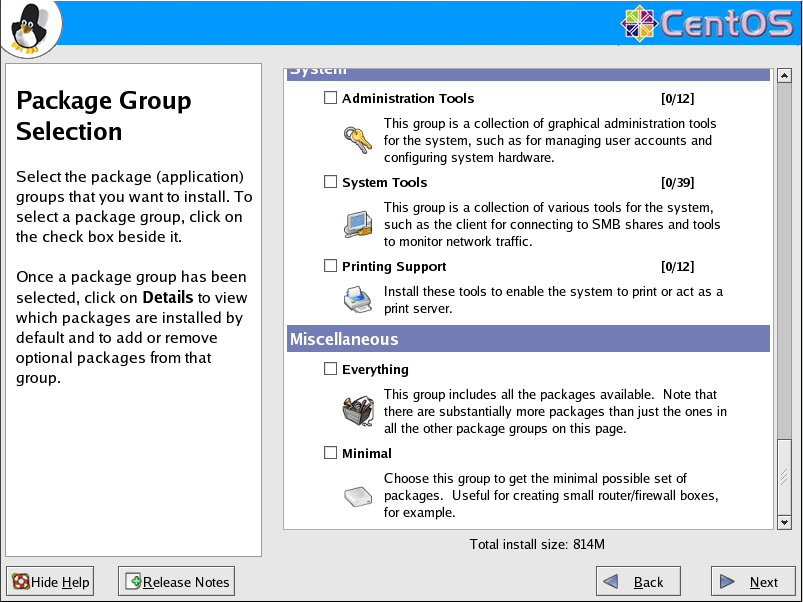Select the Everything package group checkbox
The height and width of the screenshot is (602, 803).
click(x=331, y=369)
